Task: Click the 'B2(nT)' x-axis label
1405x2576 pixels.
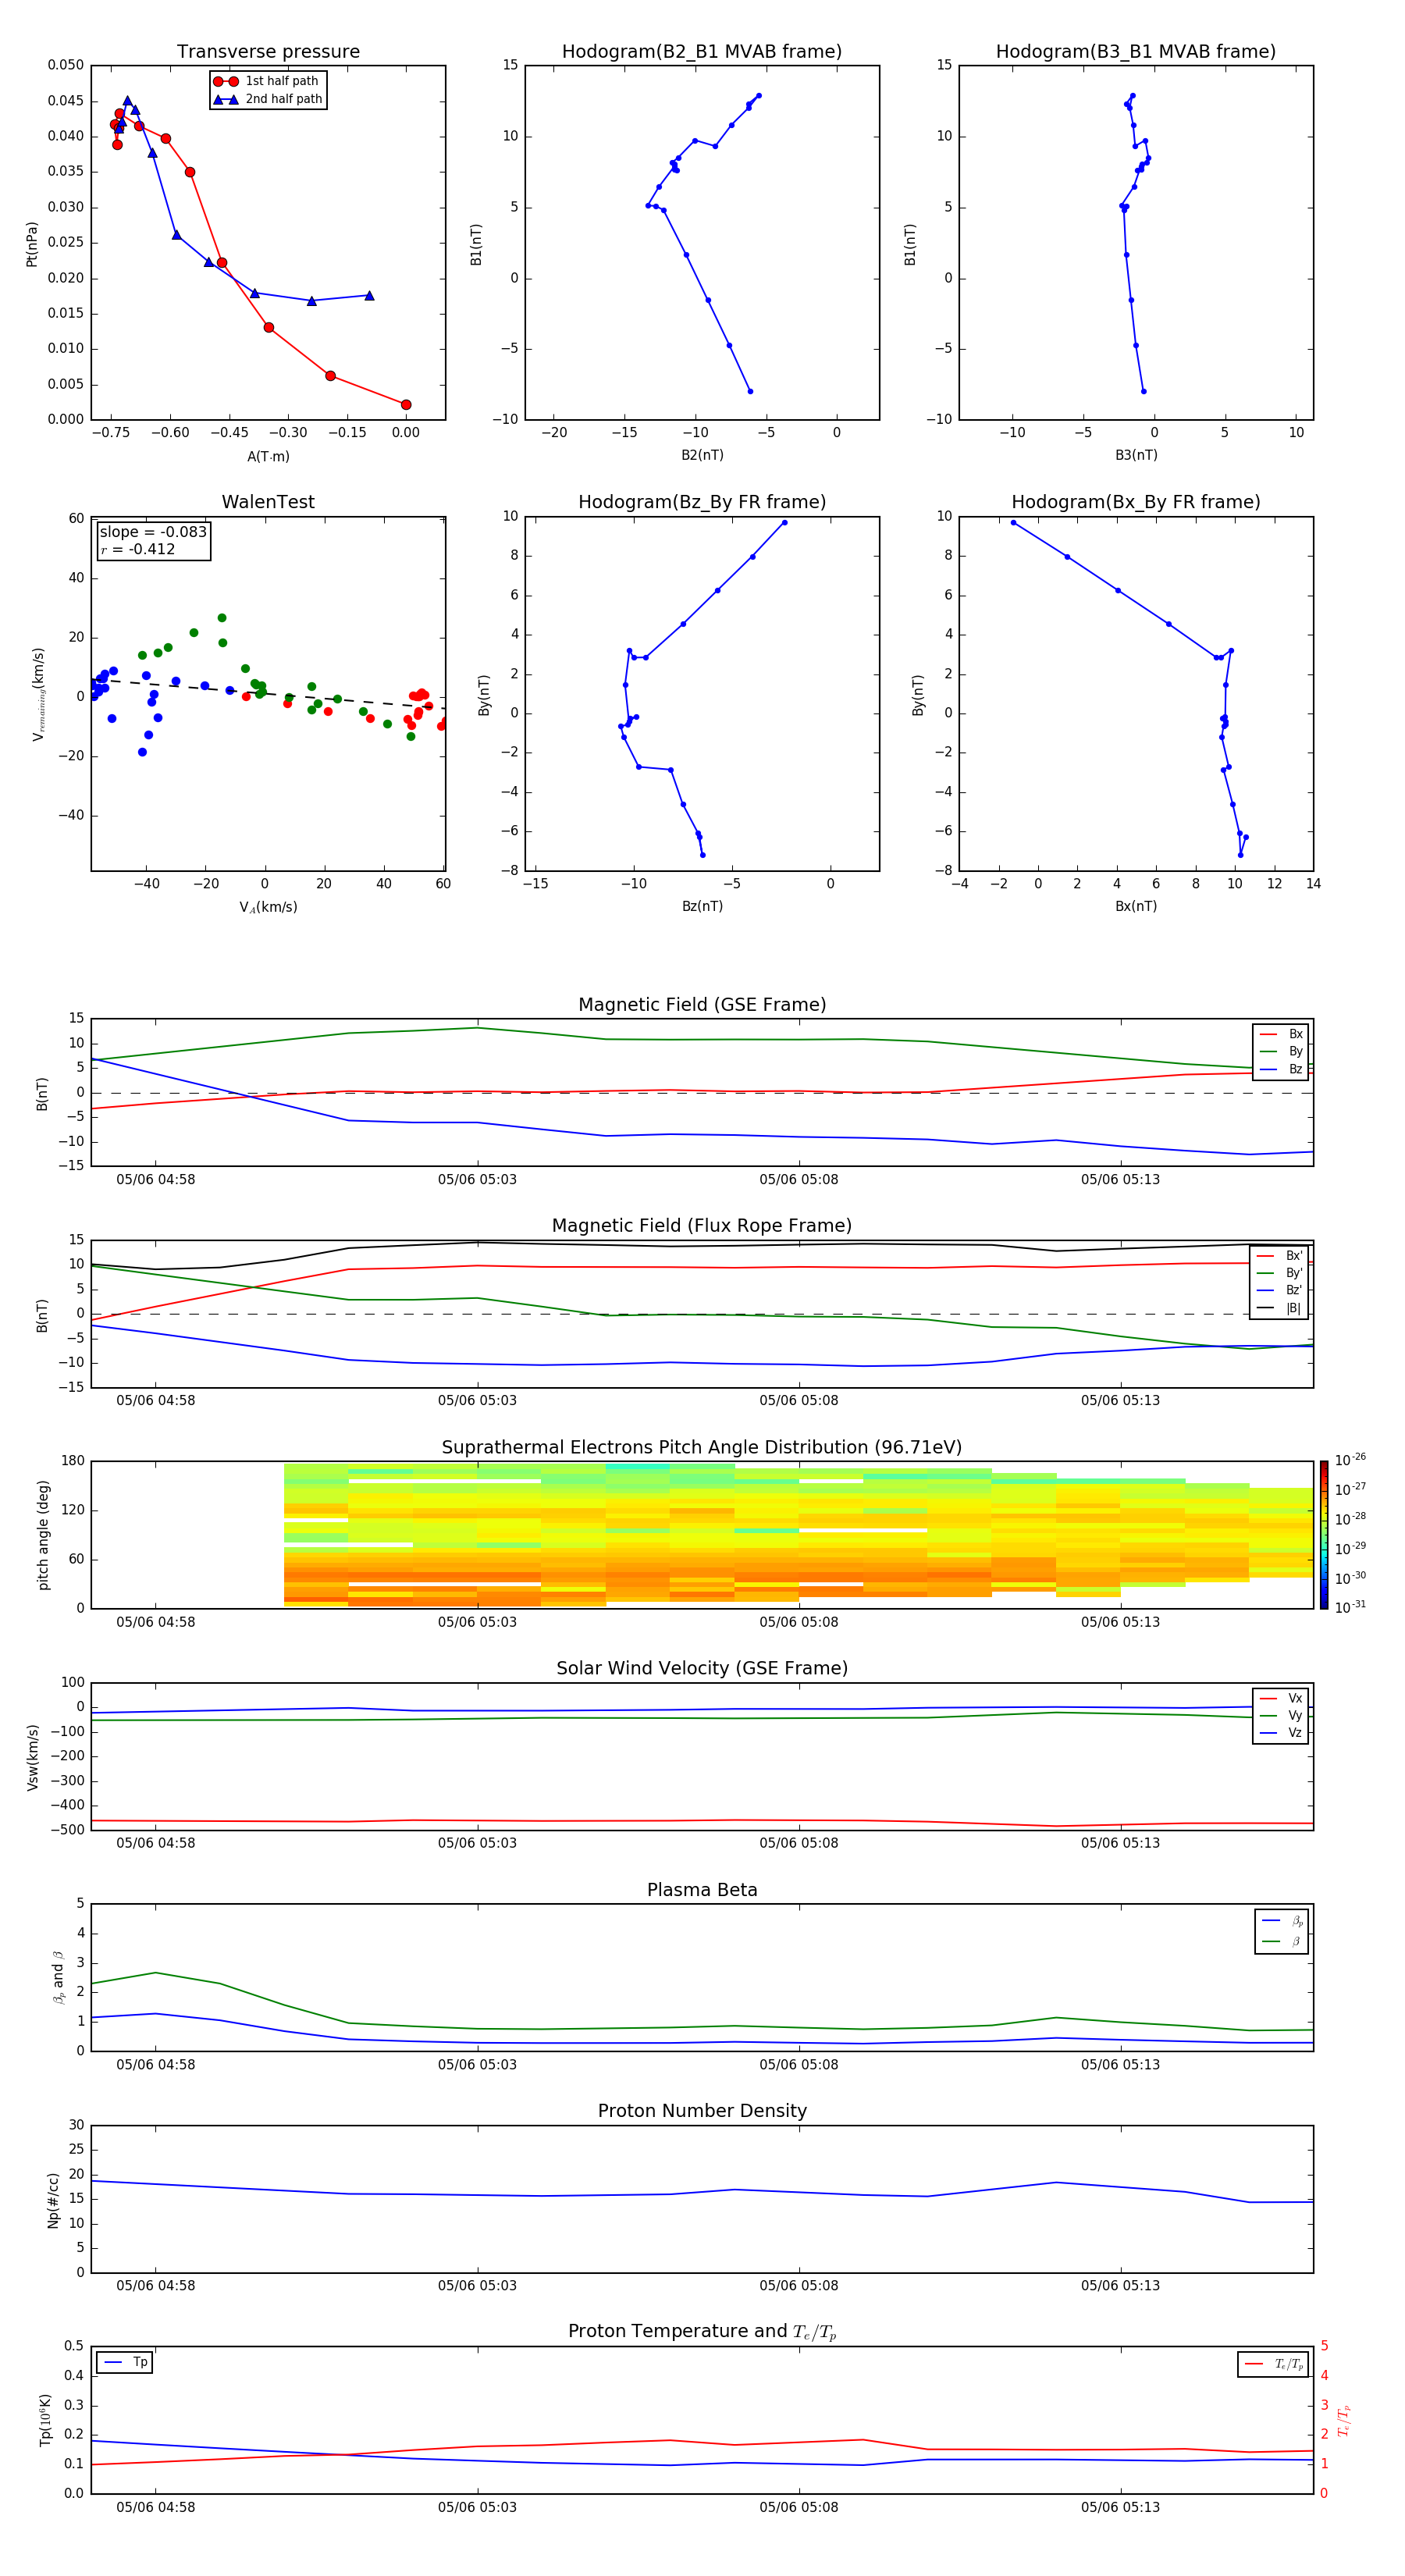Action: pos(702,455)
